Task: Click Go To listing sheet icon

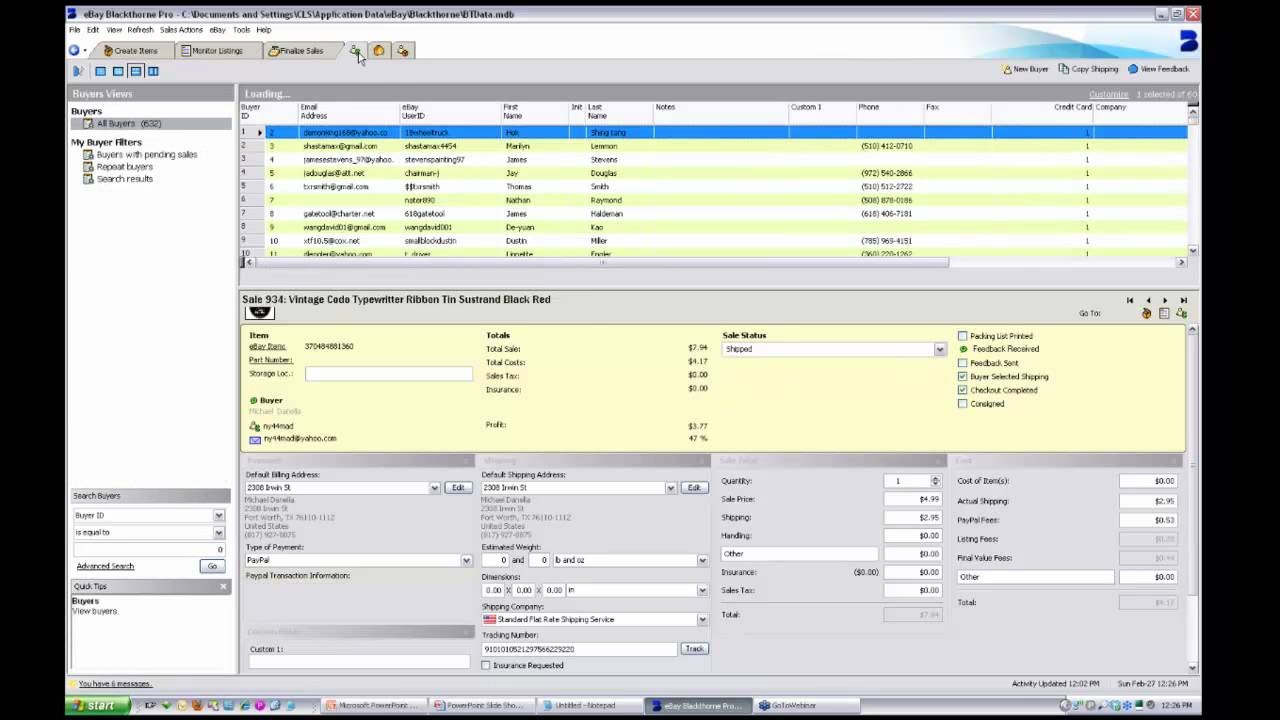Action: tap(1164, 313)
